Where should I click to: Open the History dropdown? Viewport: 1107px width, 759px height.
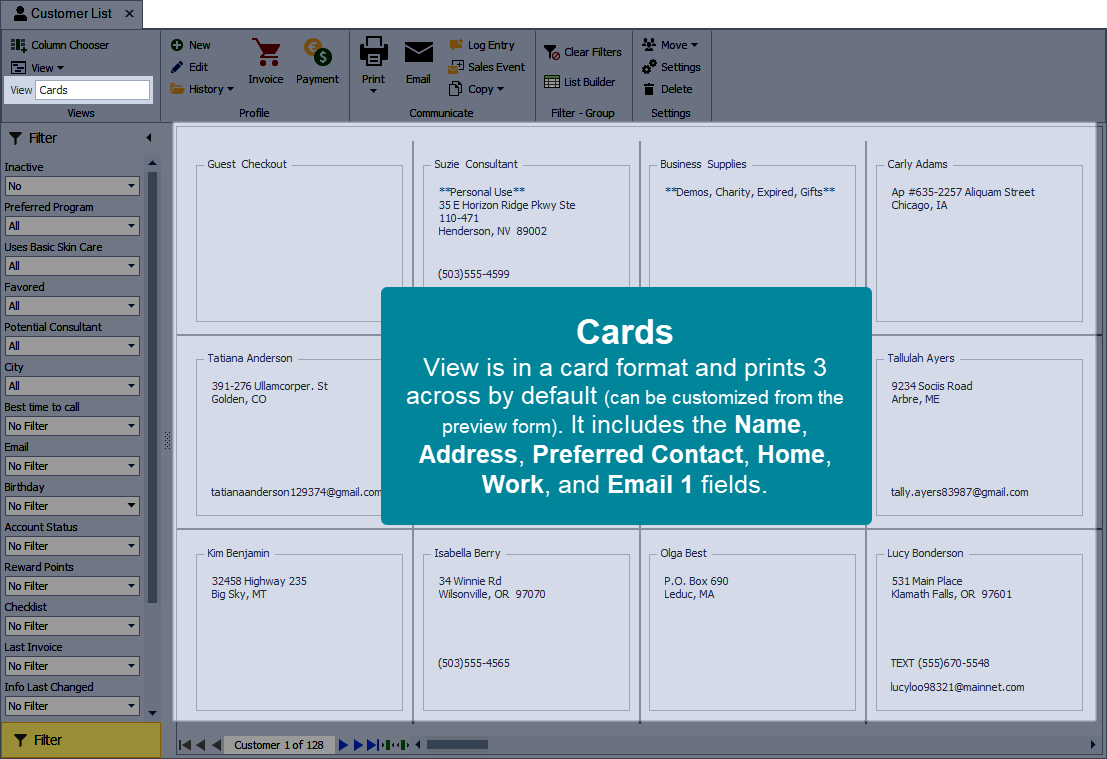coord(202,89)
